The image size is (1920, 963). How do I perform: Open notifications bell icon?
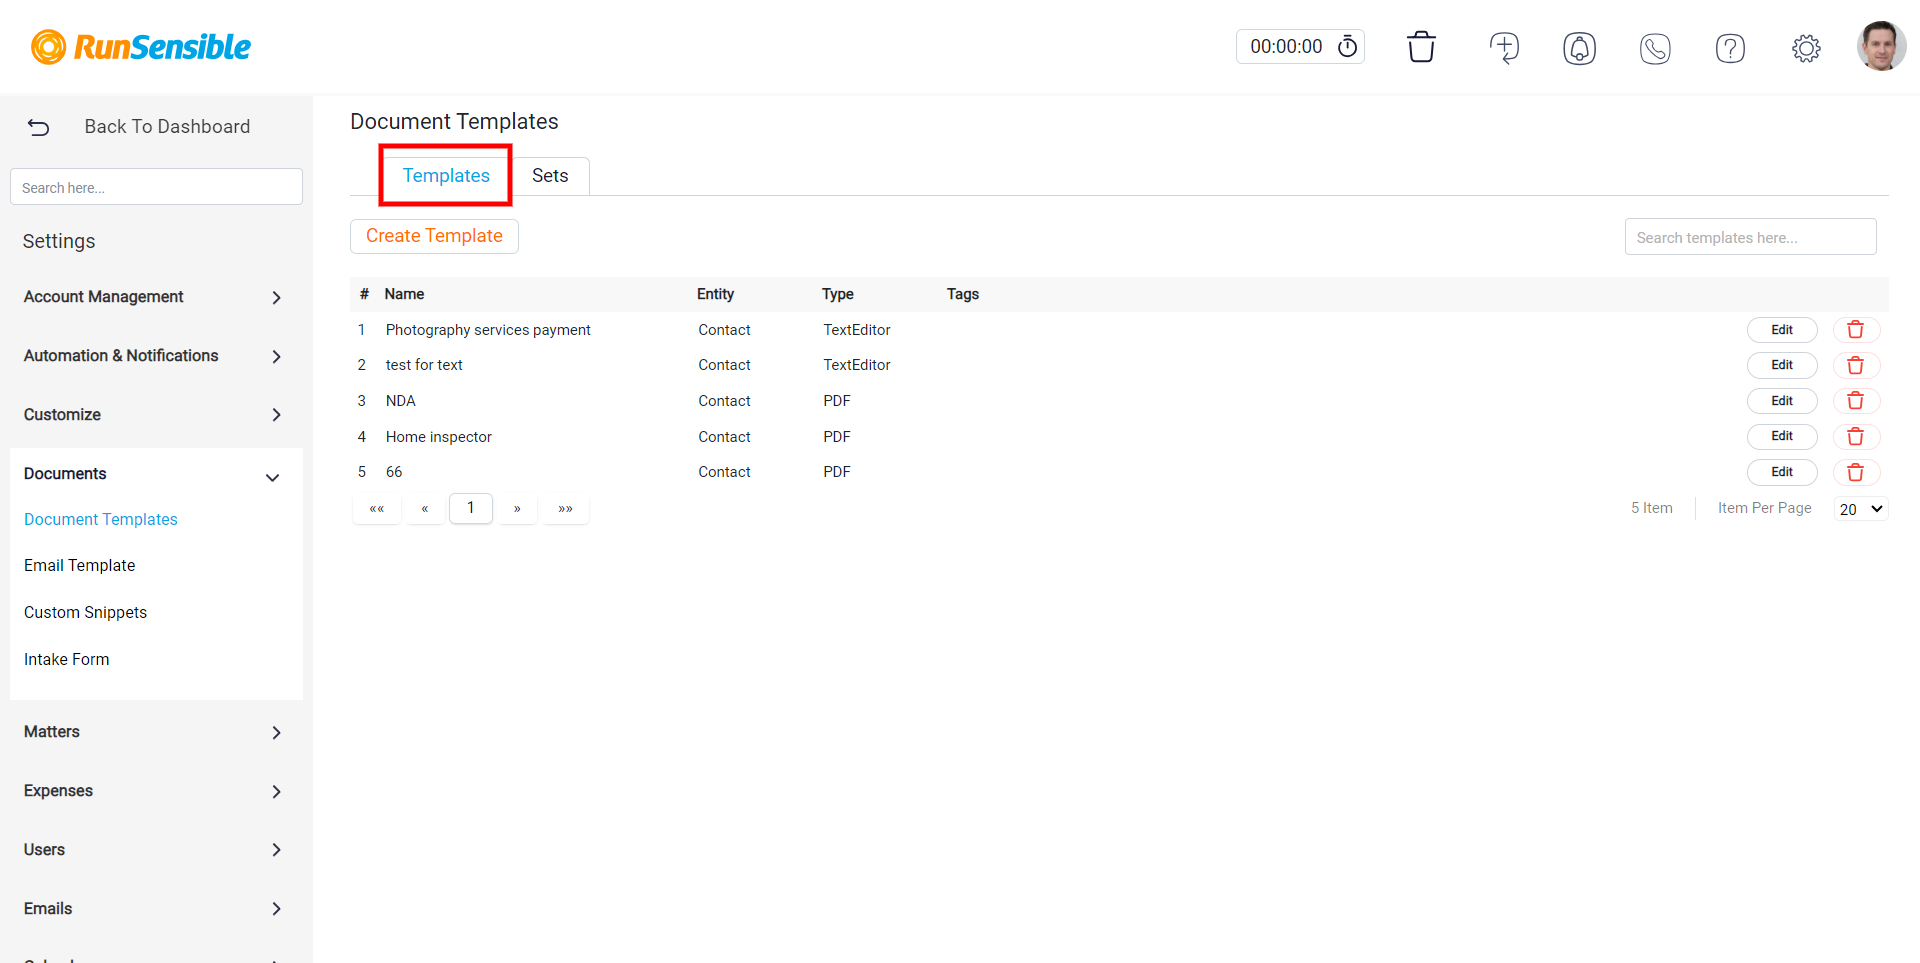coord(1579,48)
